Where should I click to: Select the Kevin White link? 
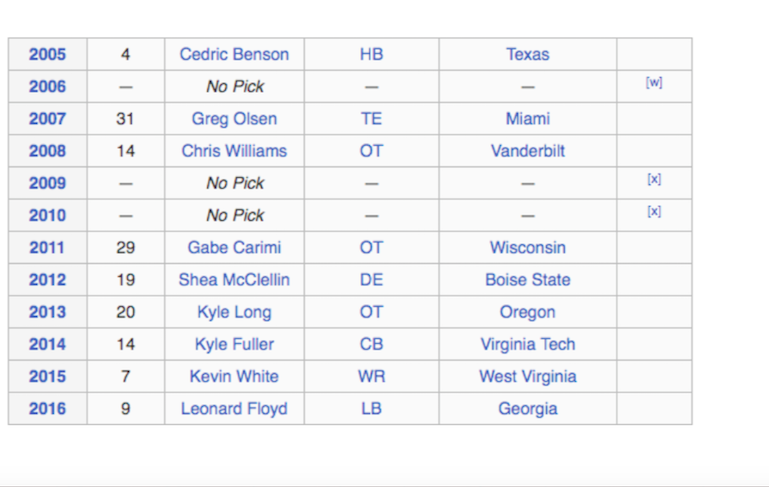(x=234, y=376)
